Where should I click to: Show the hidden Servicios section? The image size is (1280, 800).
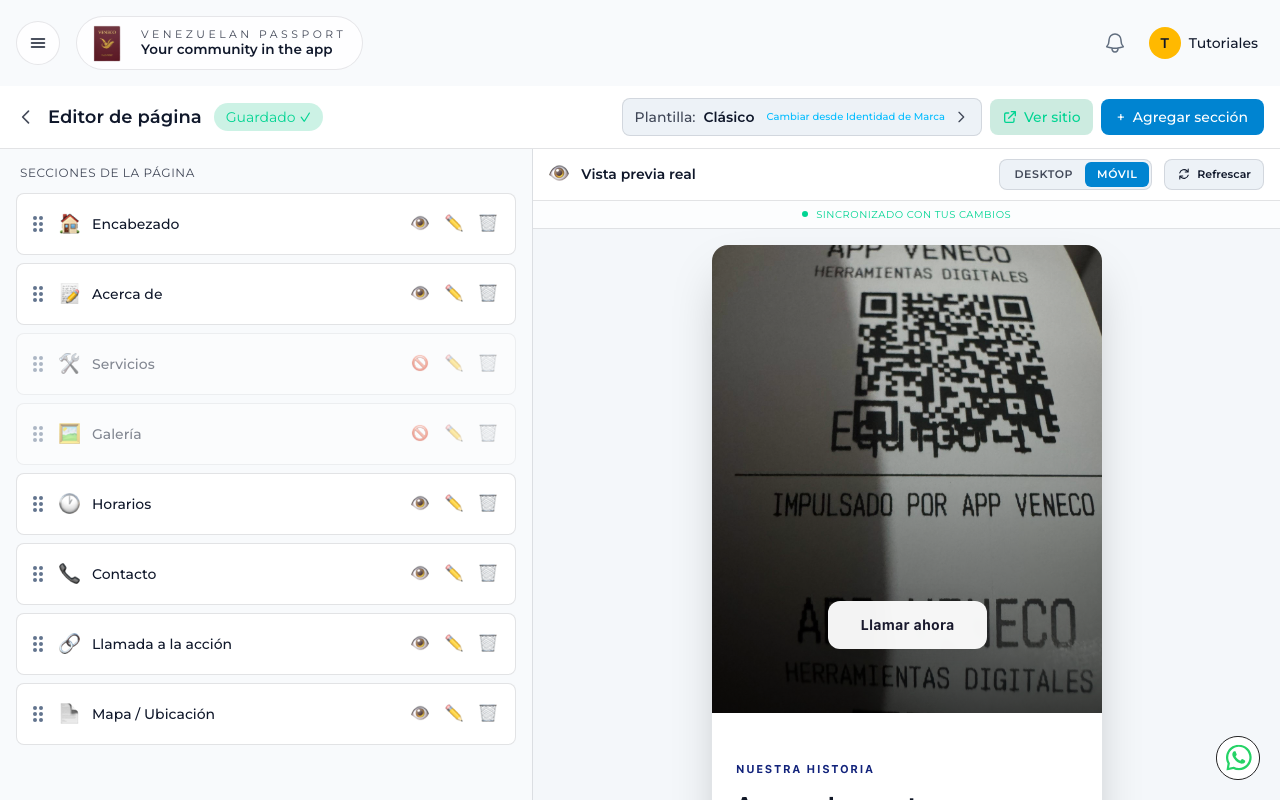point(420,363)
